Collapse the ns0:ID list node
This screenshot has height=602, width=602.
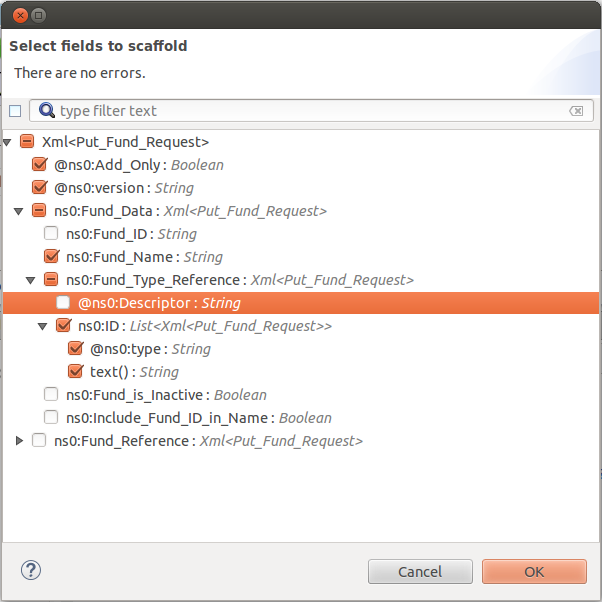[42, 326]
